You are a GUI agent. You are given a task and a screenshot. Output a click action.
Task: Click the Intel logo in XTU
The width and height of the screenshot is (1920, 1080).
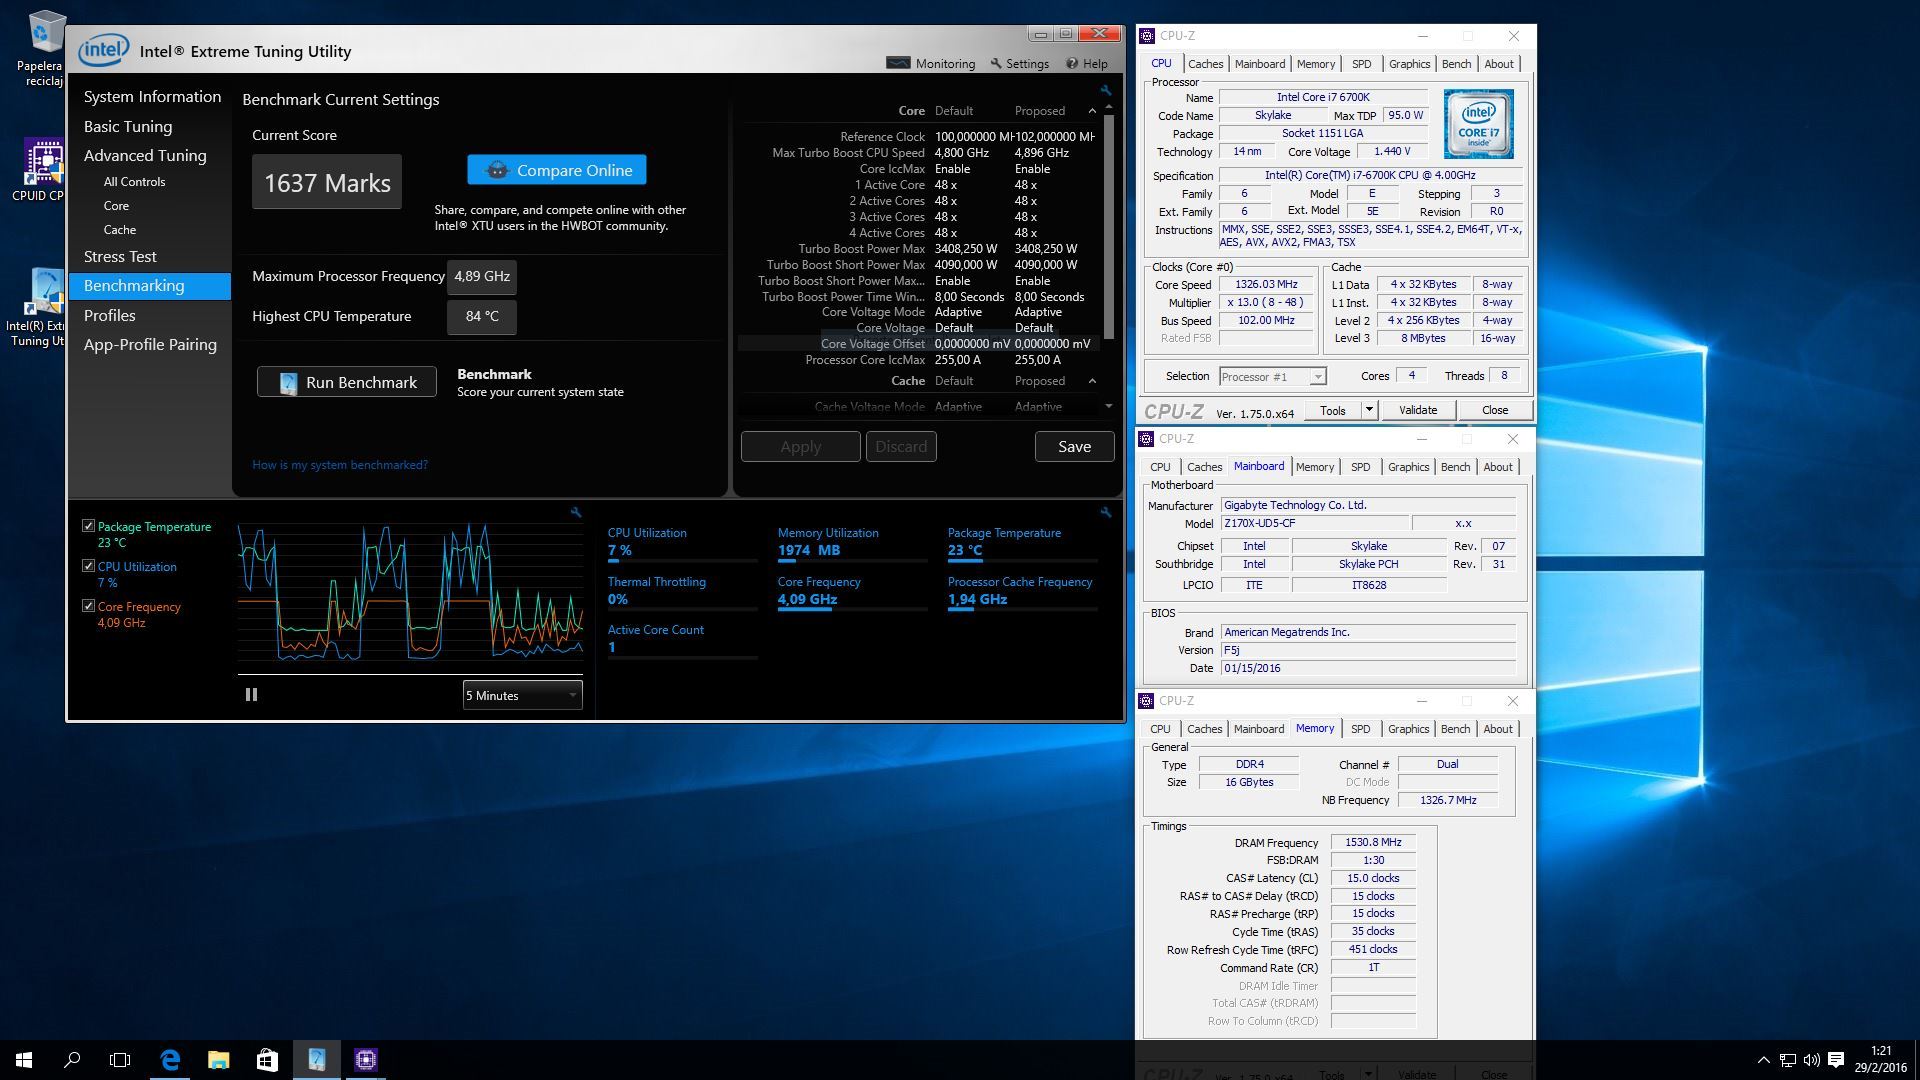pyautogui.click(x=104, y=50)
